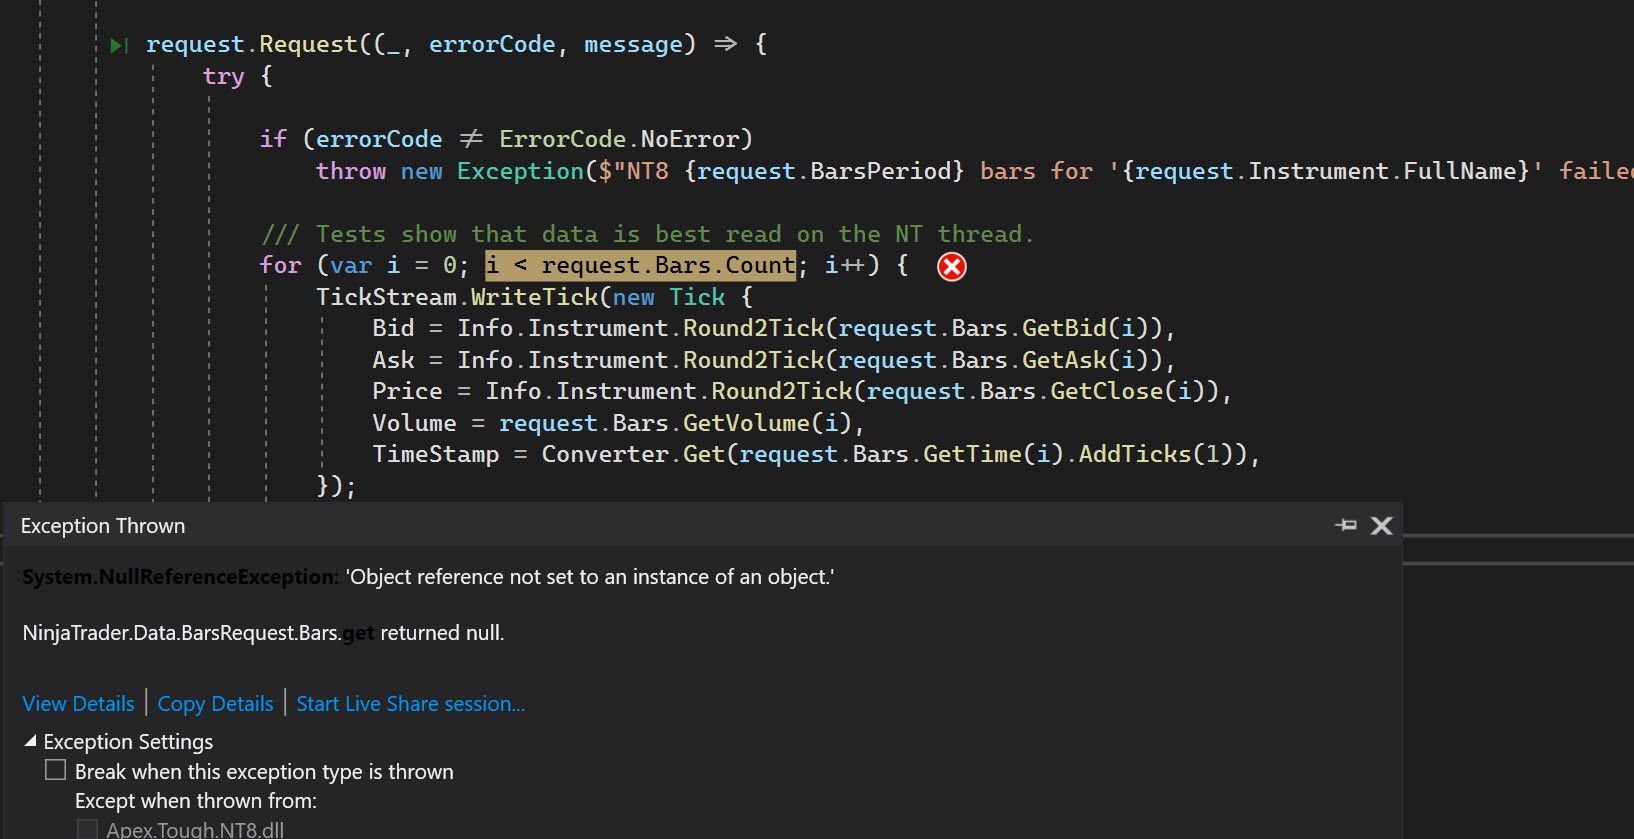Click the WriteTick method call
Image resolution: width=1634 pixels, height=839 pixels.
click(535, 297)
